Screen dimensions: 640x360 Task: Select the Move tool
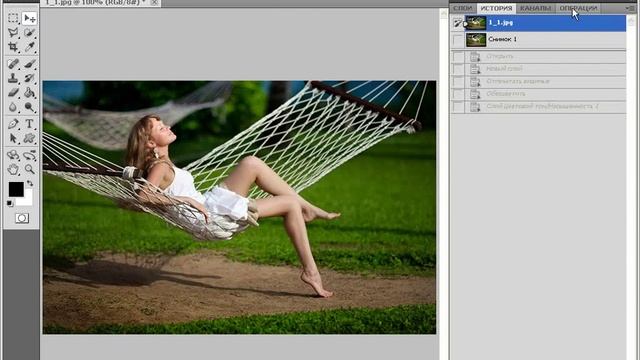tap(29, 18)
